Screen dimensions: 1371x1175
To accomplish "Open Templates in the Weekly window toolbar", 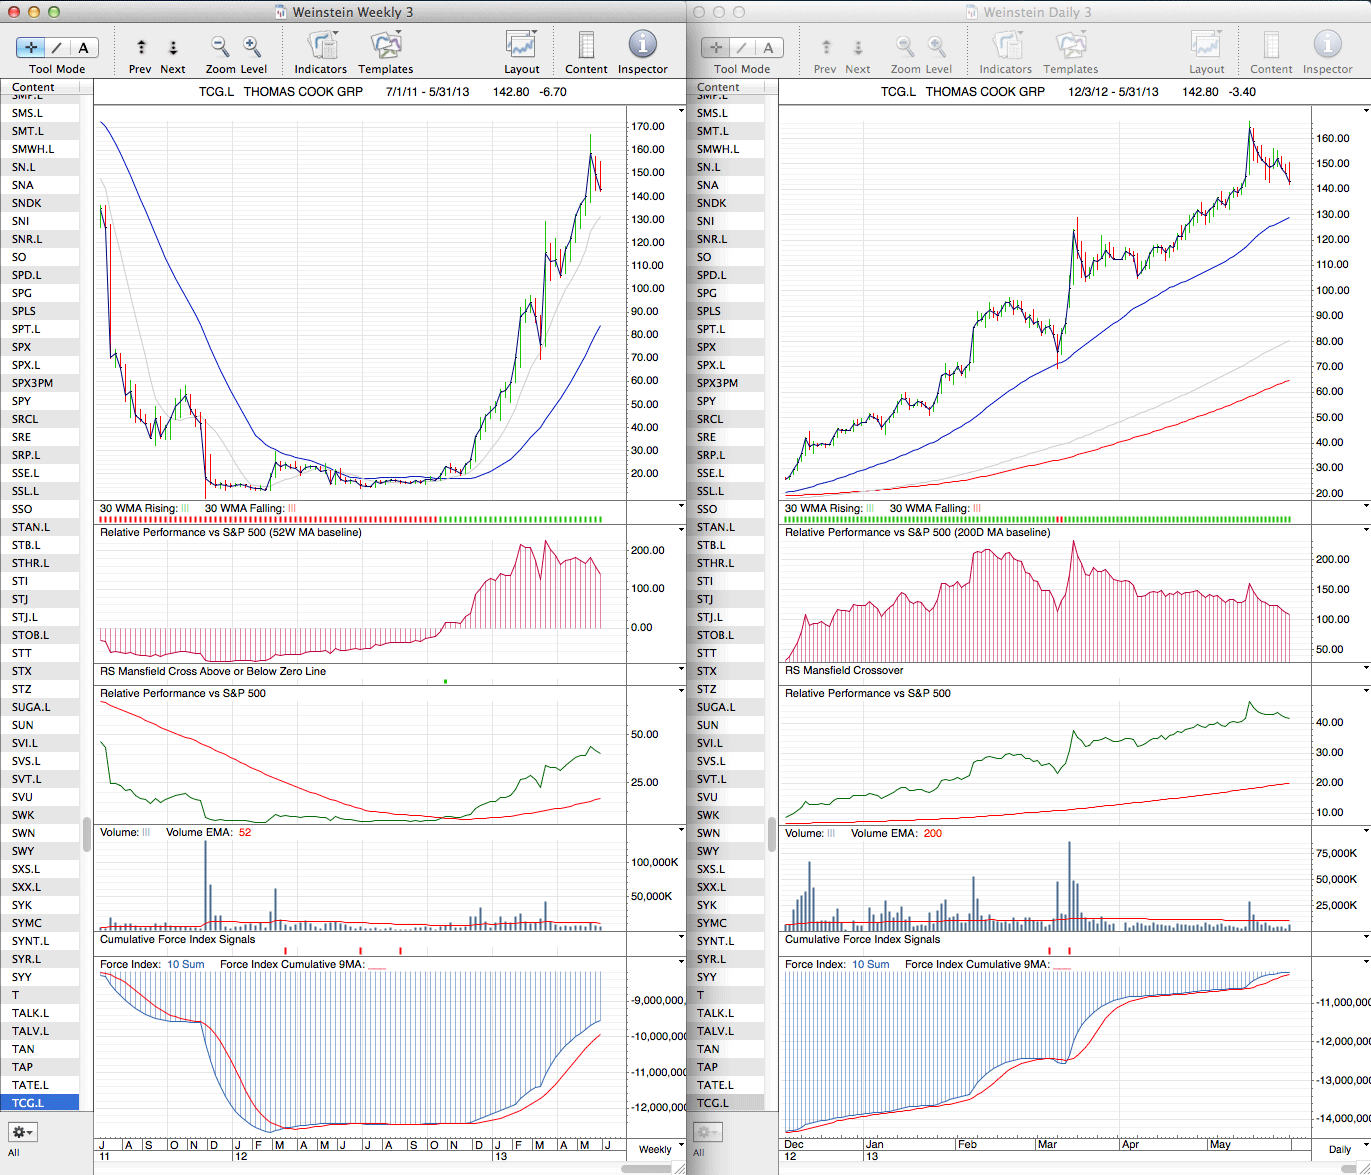I will (x=385, y=47).
